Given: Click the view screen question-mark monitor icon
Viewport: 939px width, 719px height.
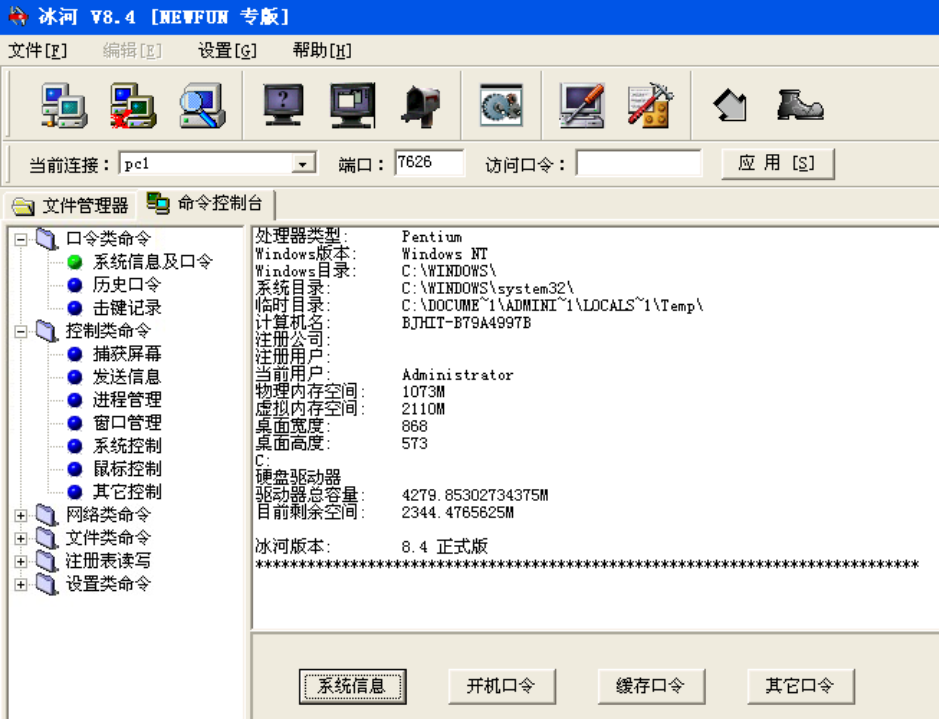Looking at the screenshot, I should (x=283, y=105).
